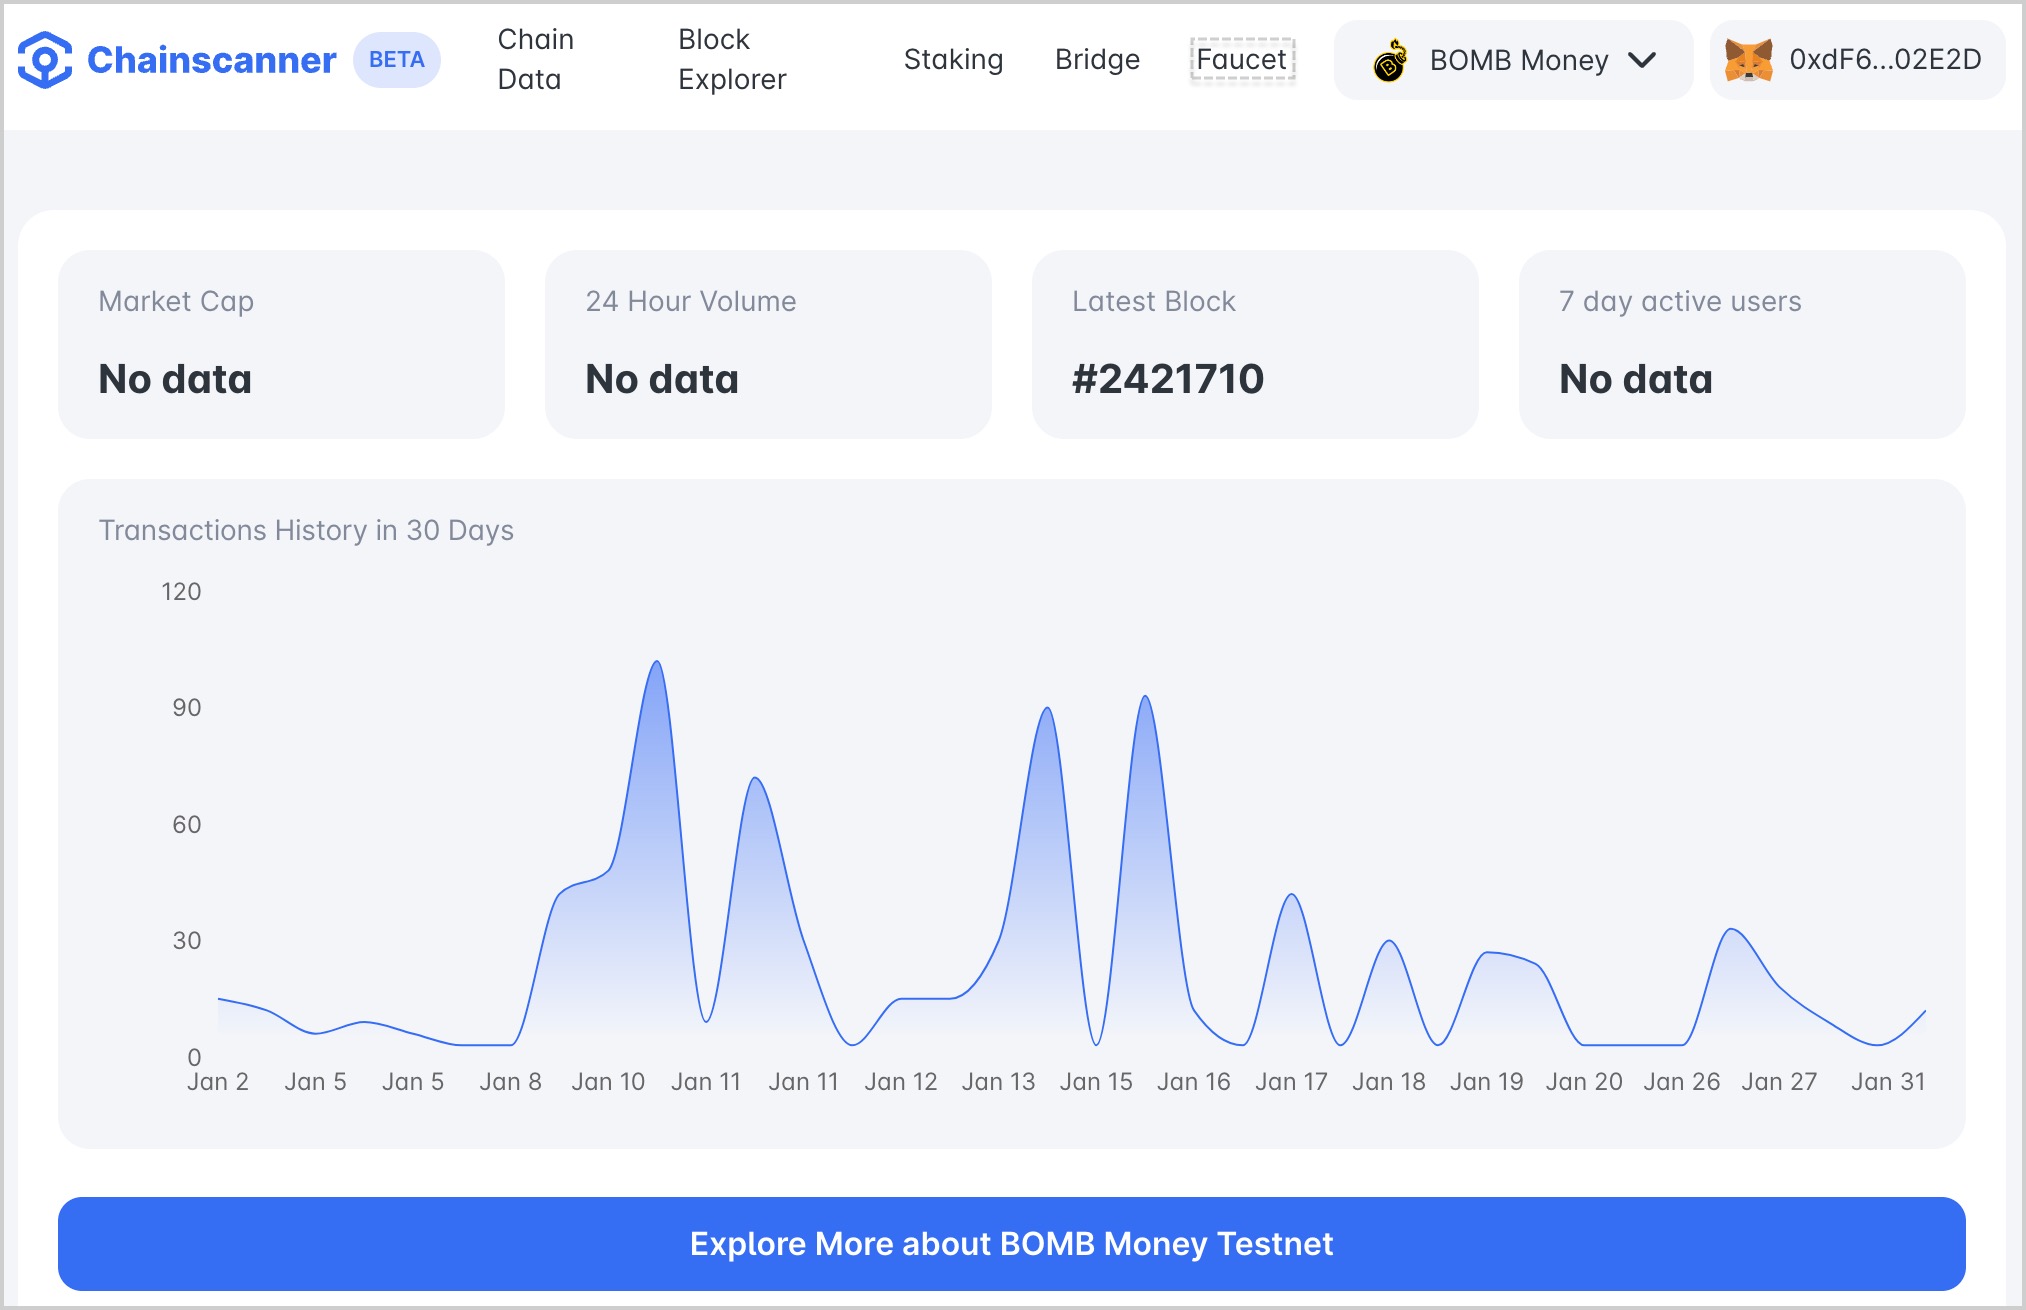This screenshot has width=2026, height=1310.
Task: Click the Jan 8 x-axis label
Action: pyautogui.click(x=510, y=1082)
